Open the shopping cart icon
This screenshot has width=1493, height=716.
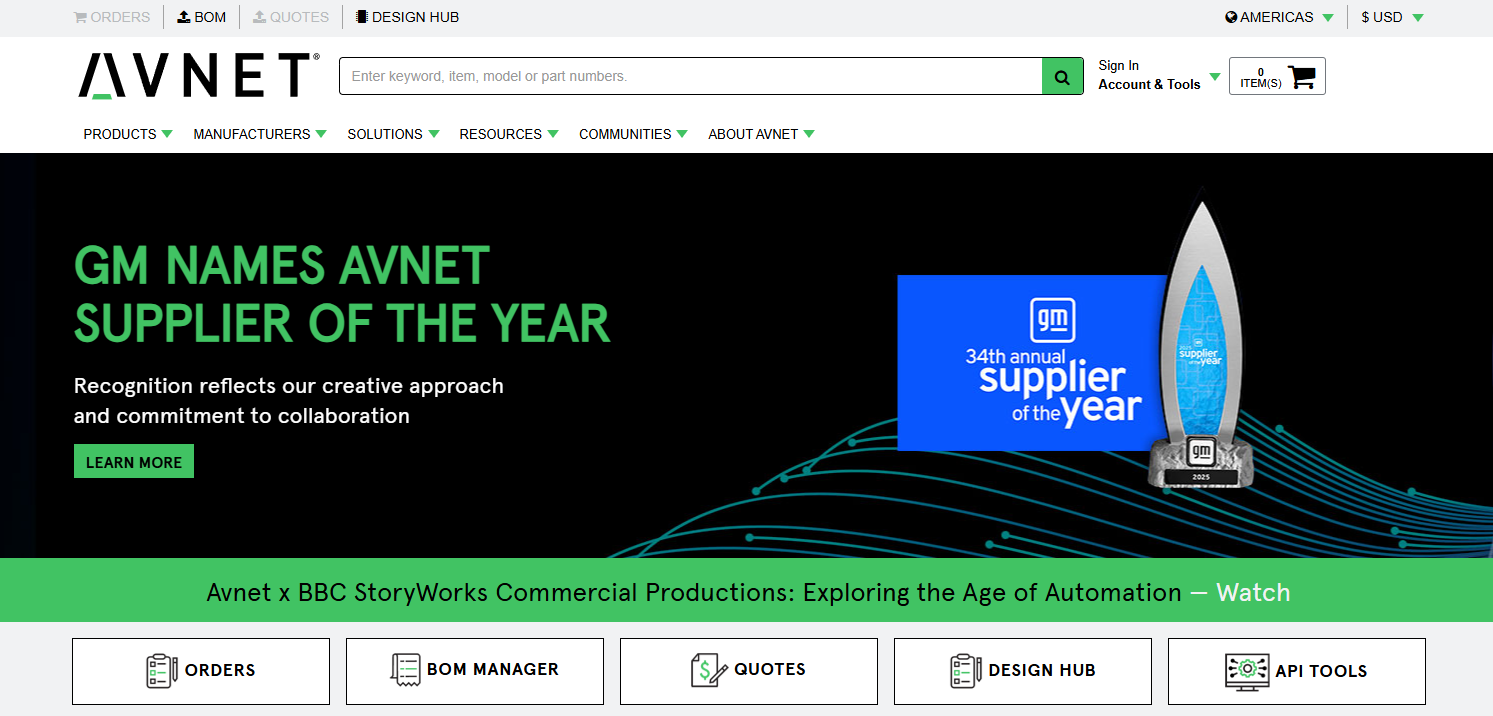pyautogui.click(x=1301, y=77)
